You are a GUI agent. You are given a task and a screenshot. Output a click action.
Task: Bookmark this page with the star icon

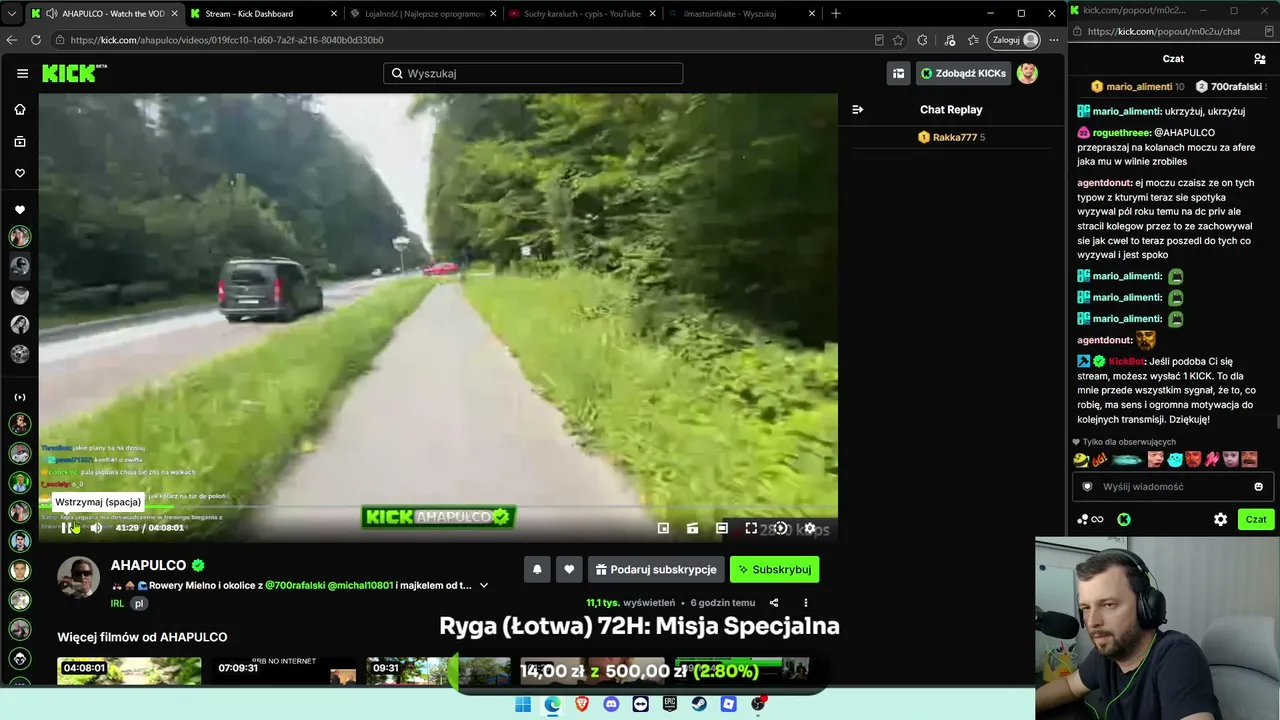point(898,40)
